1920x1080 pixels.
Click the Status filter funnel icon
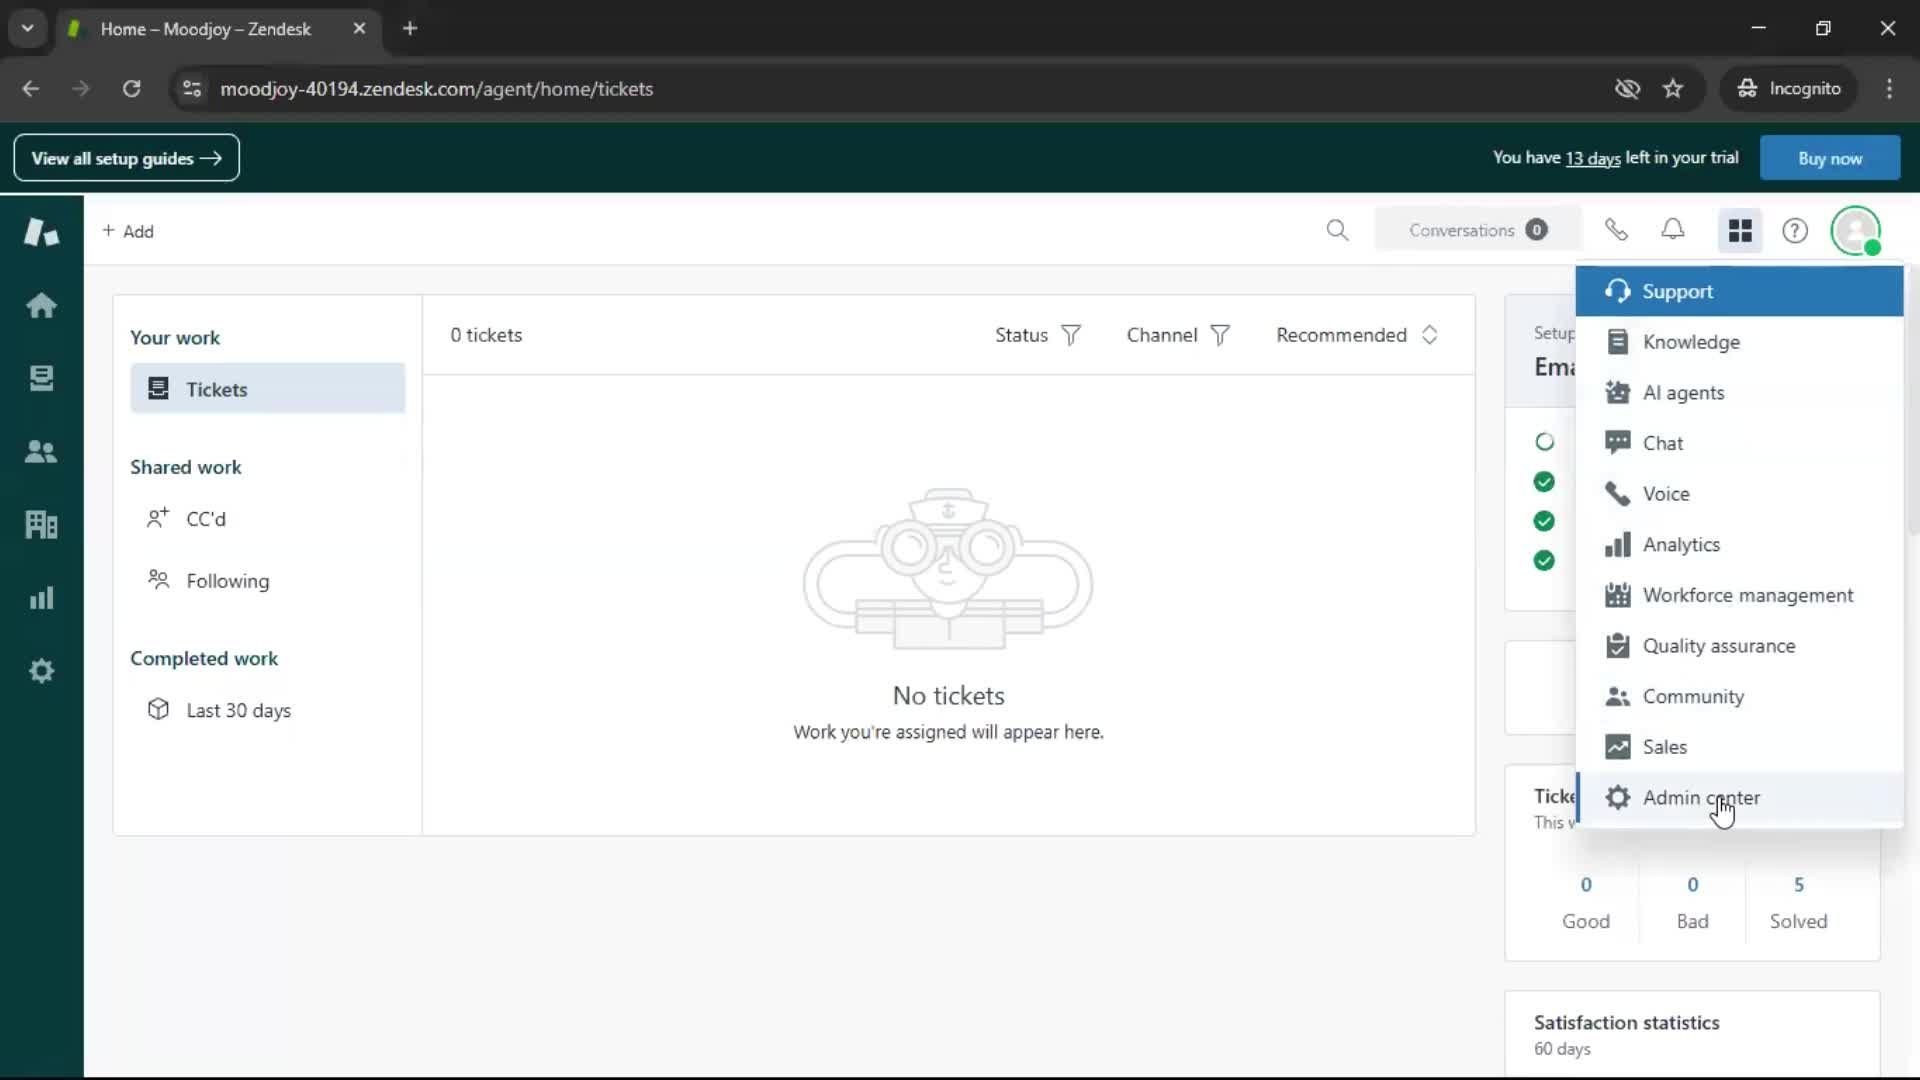click(1071, 335)
